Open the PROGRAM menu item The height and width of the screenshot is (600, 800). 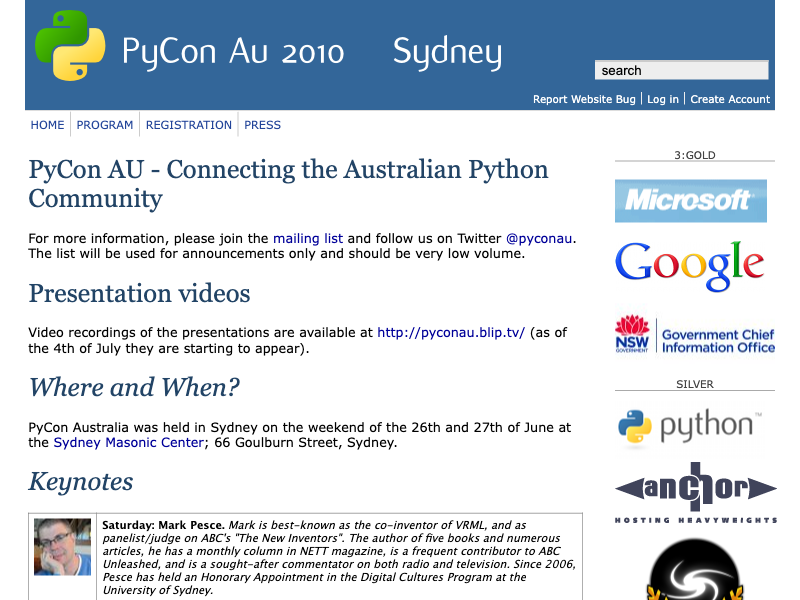[x=105, y=125]
